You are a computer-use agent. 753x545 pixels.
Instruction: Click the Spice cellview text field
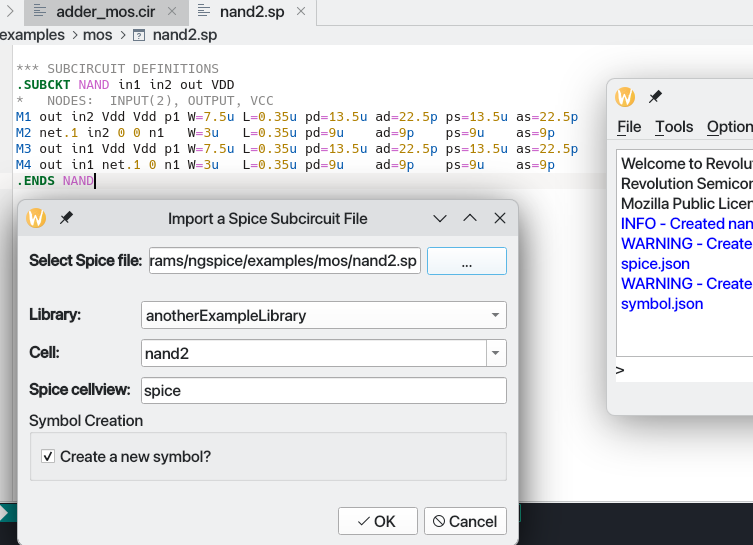(324, 390)
